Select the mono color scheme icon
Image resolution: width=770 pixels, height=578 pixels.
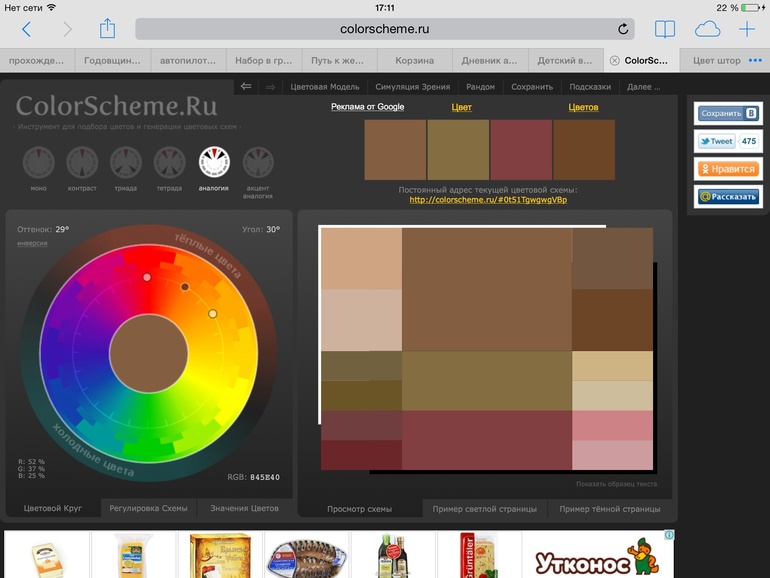[x=38, y=163]
